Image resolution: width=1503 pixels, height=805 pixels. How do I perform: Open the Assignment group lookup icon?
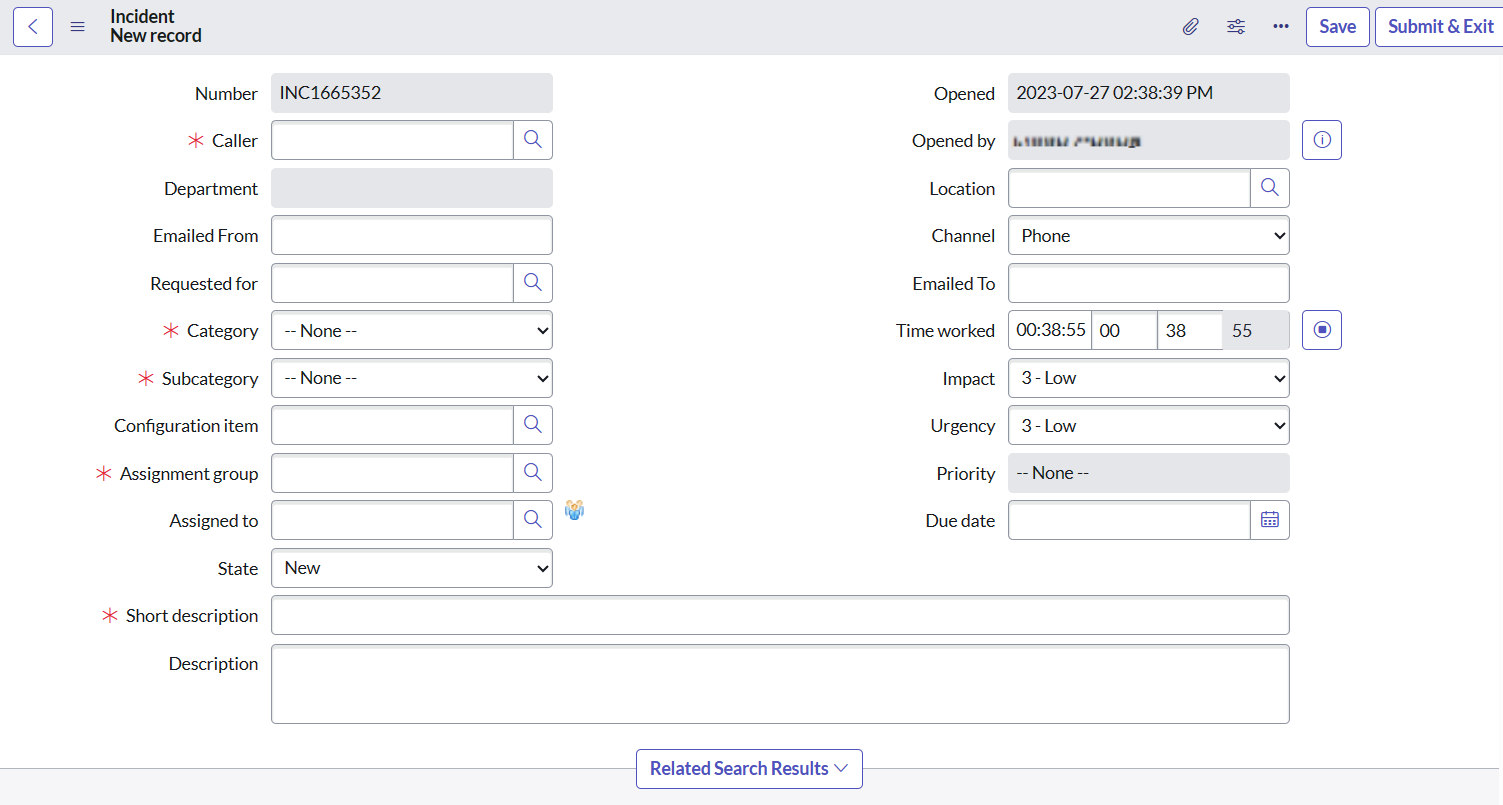tap(533, 473)
